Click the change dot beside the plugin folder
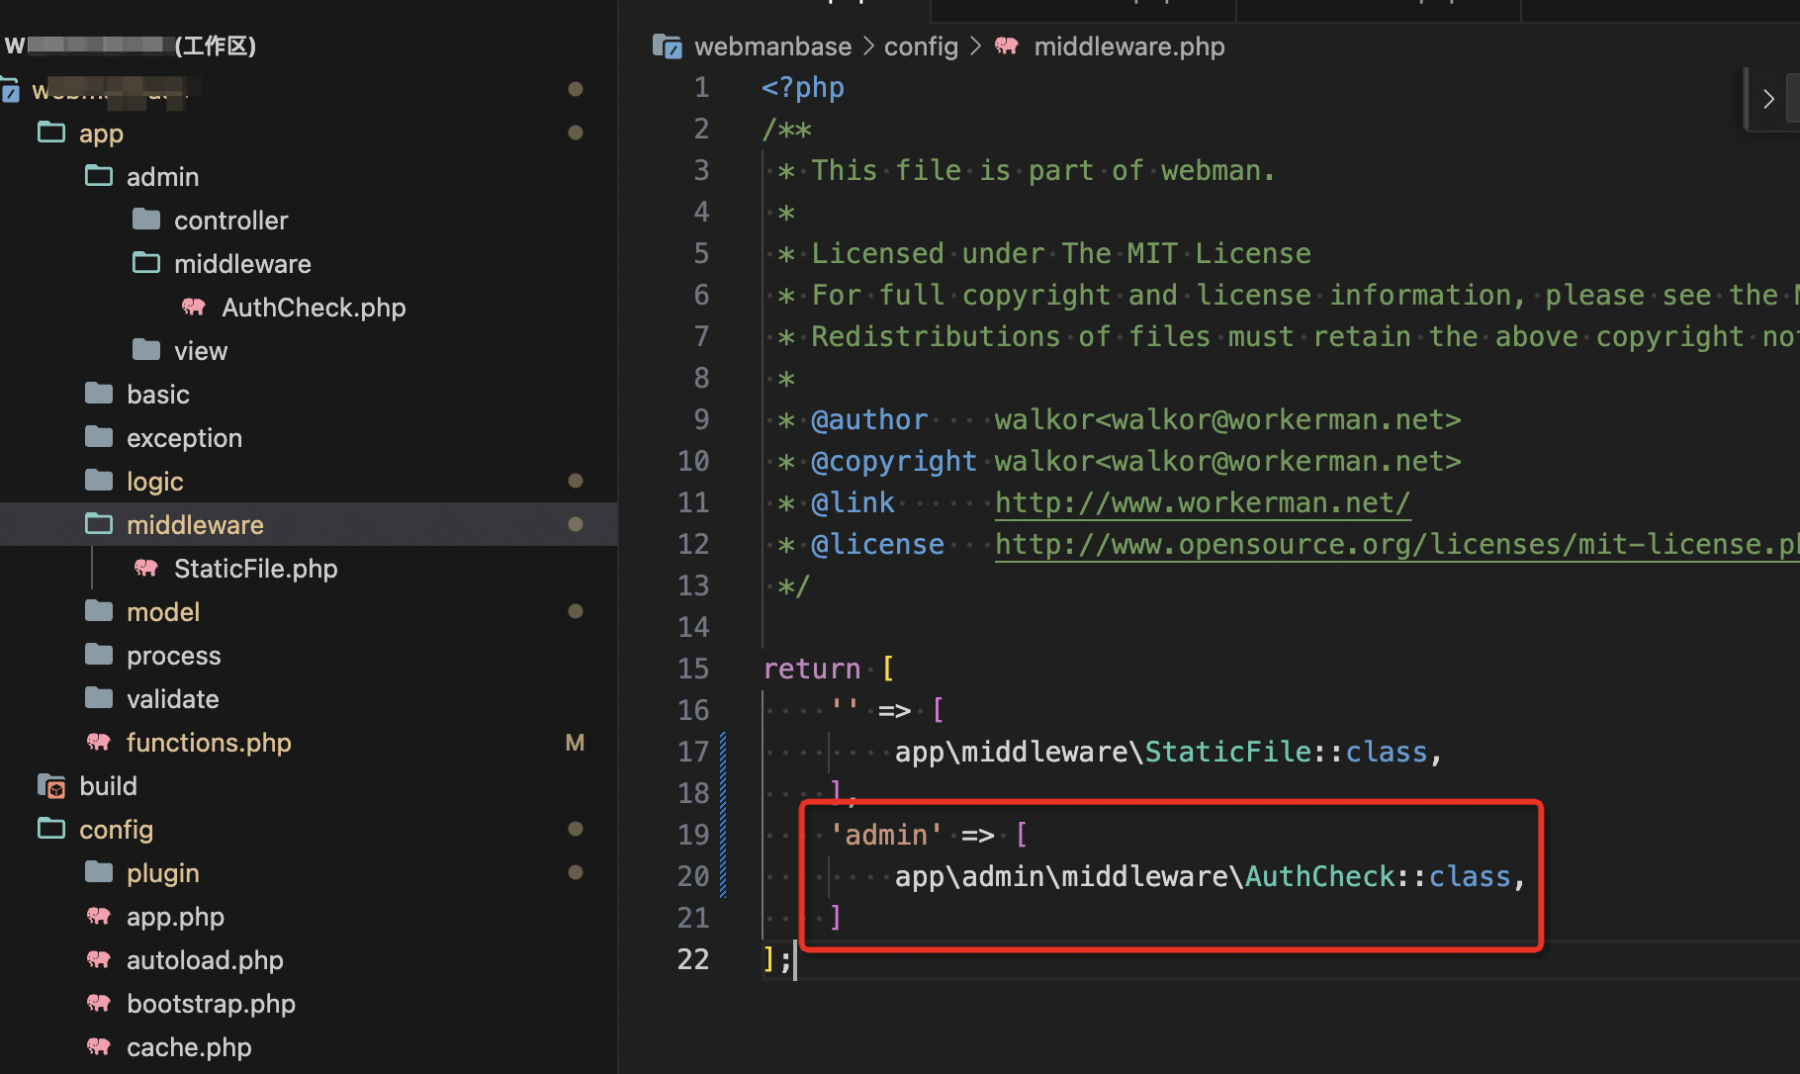The height and width of the screenshot is (1074, 1800). tap(575, 872)
